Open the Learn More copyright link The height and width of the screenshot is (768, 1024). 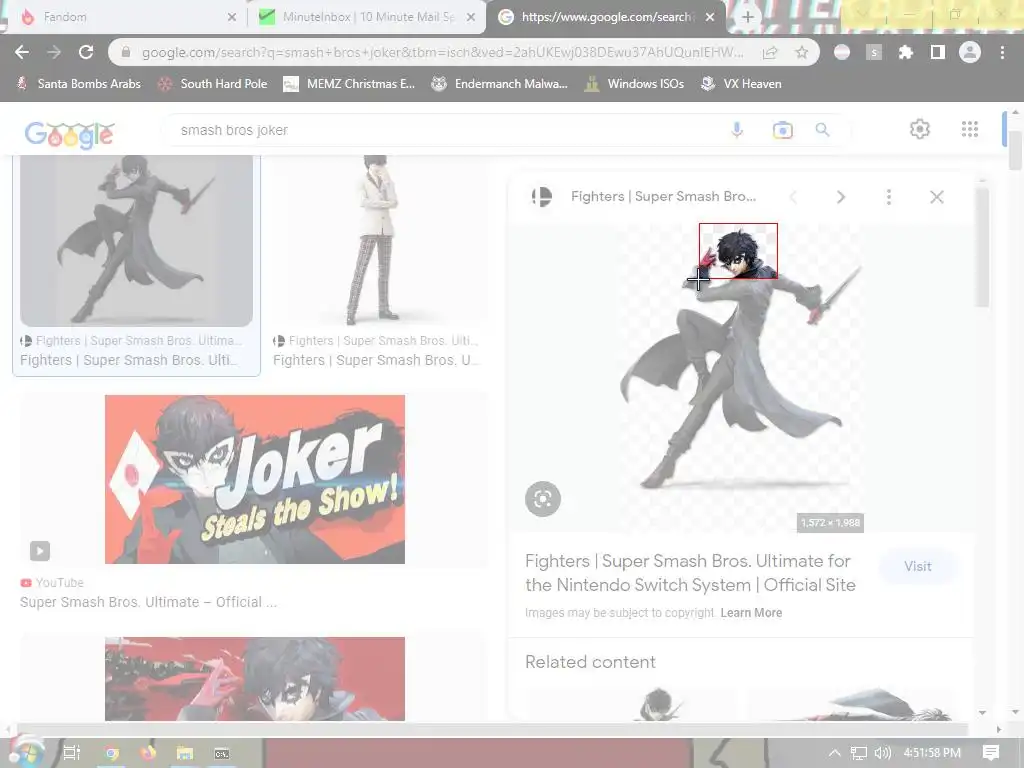[751, 613]
